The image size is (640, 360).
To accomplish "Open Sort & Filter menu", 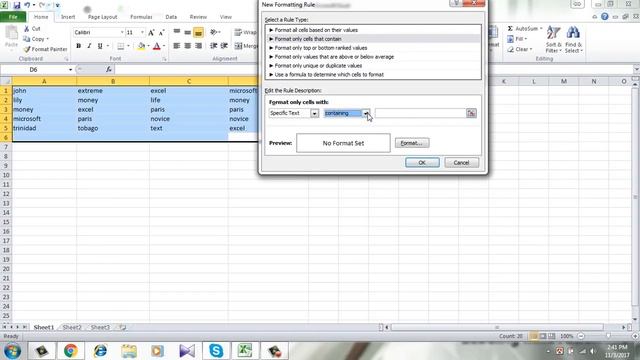I will [553, 39].
